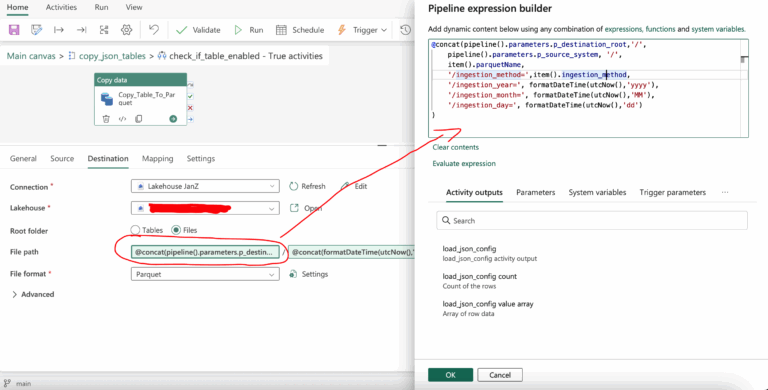Screen dimensions: 768x390
Task: Click the Run pipeline button
Action: pos(248,30)
